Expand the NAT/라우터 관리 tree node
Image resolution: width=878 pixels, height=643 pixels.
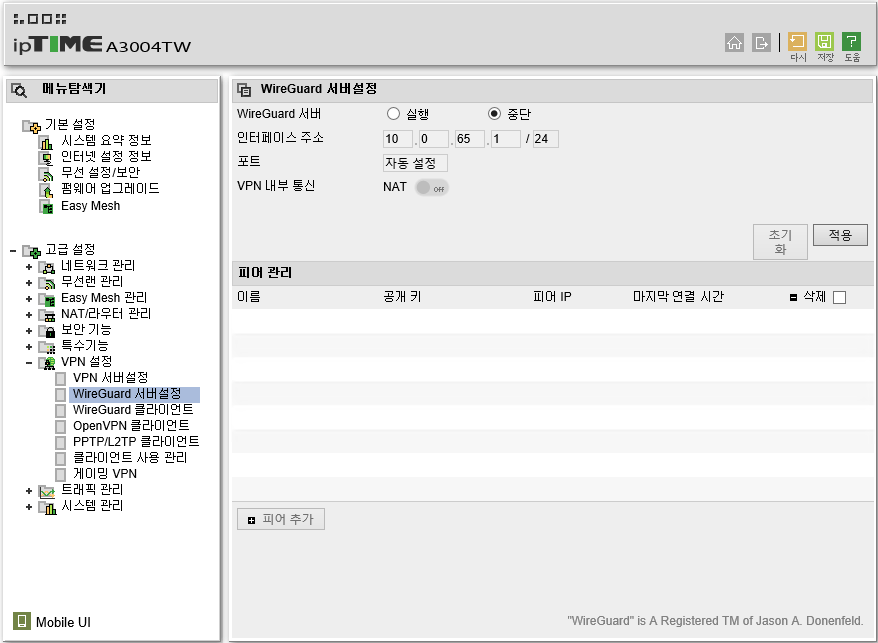point(29,315)
